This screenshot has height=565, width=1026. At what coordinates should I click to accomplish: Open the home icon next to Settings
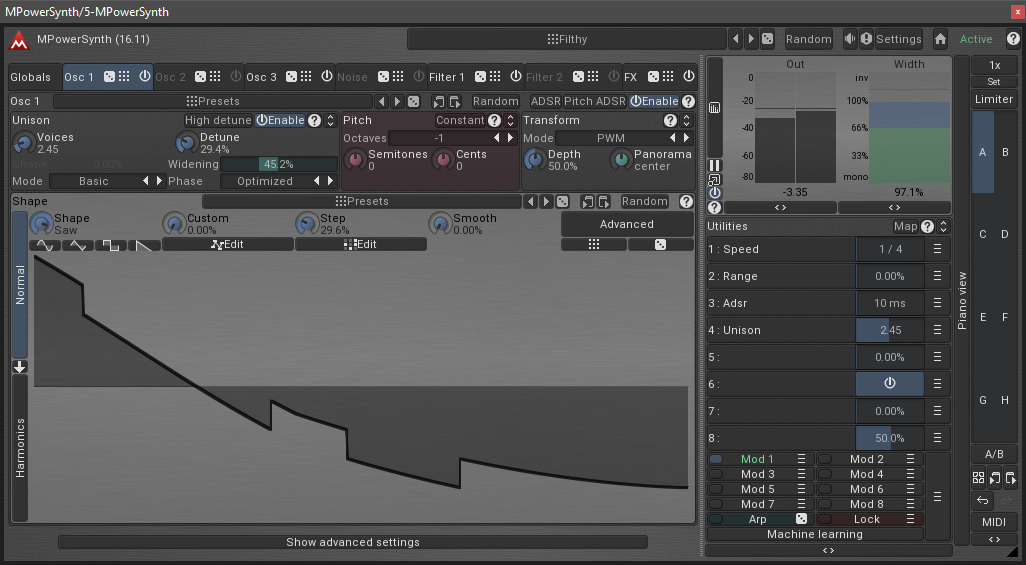[940, 39]
